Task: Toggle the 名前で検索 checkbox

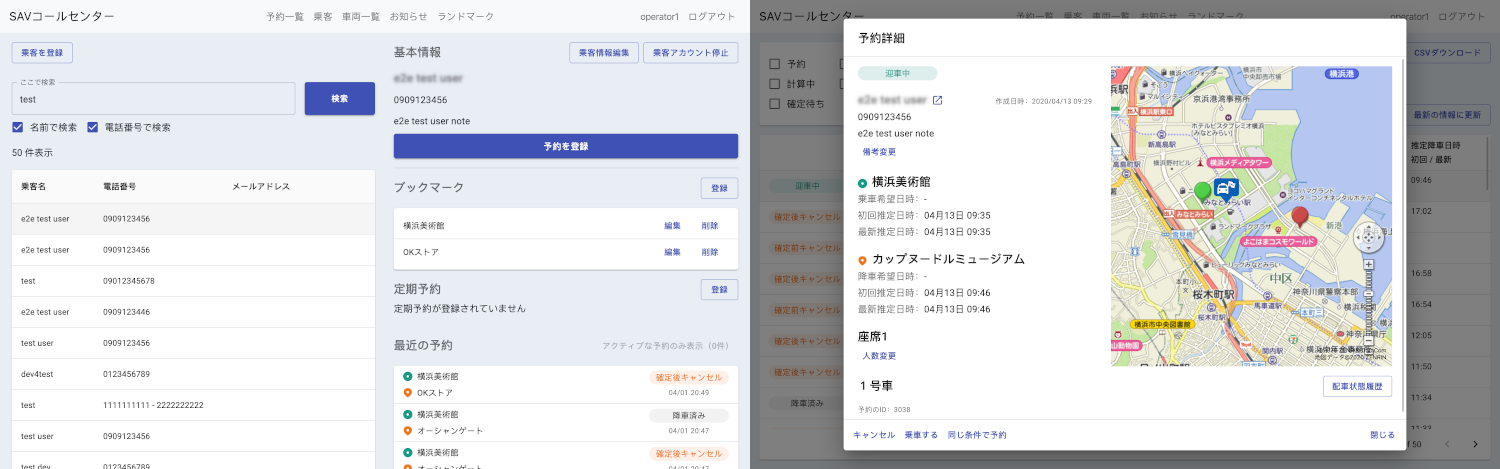Action: 18,127
